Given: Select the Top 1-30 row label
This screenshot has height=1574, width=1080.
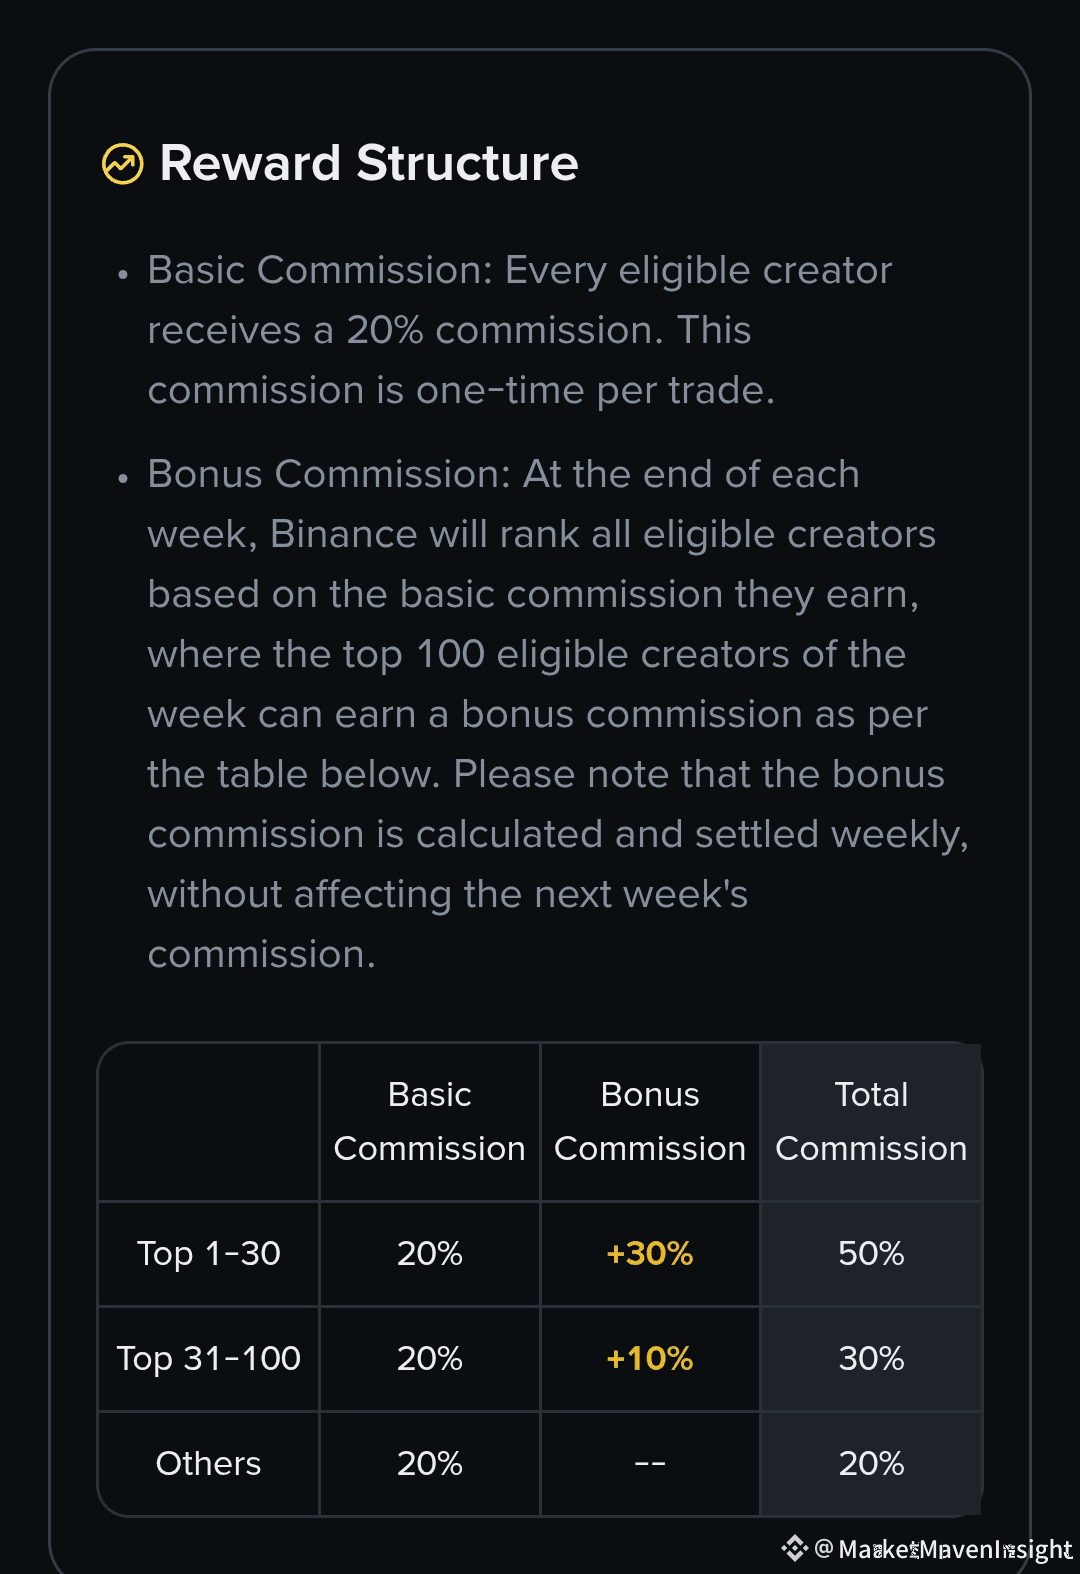Looking at the screenshot, I should click(208, 1253).
